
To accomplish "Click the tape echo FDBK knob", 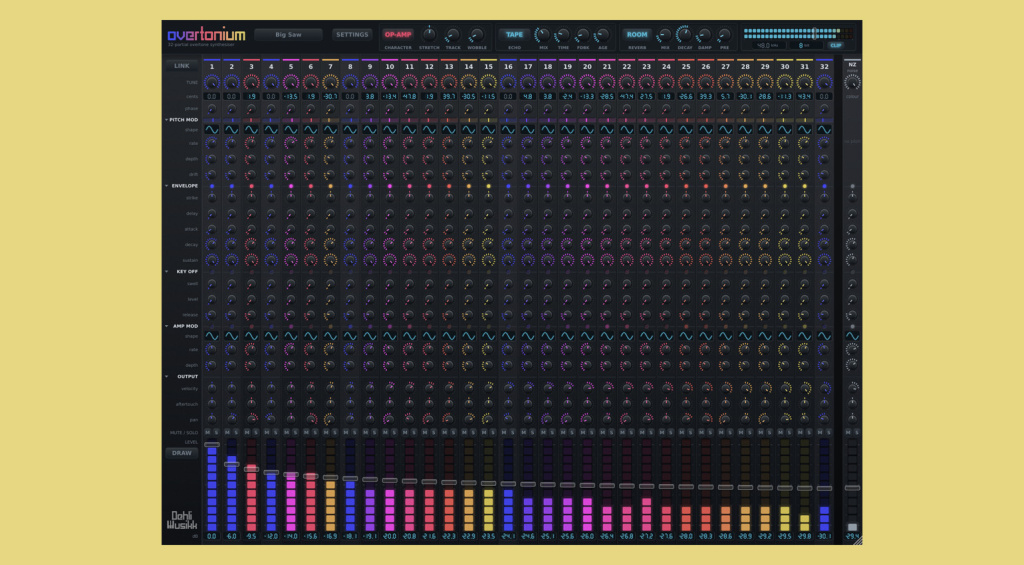I will click(583, 35).
